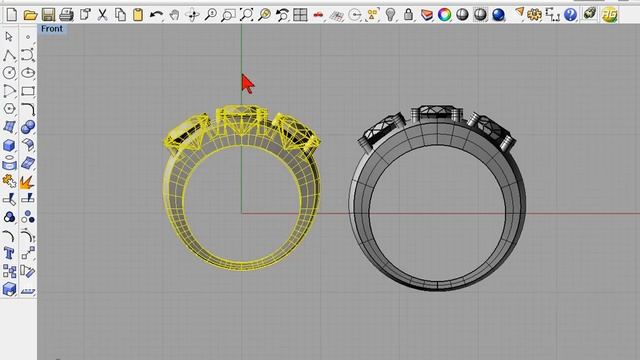The width and height of the screenshot is (640, 360).
Task: Select the Fillet Surface tool
Action: [x=27, y=145]
